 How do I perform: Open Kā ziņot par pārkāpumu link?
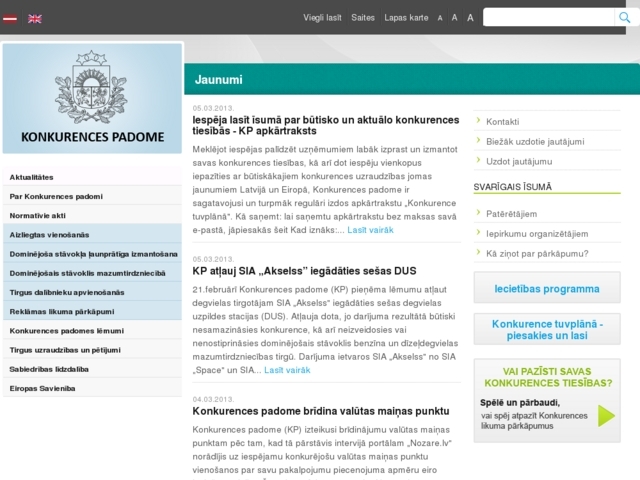(x=537, y=253)
